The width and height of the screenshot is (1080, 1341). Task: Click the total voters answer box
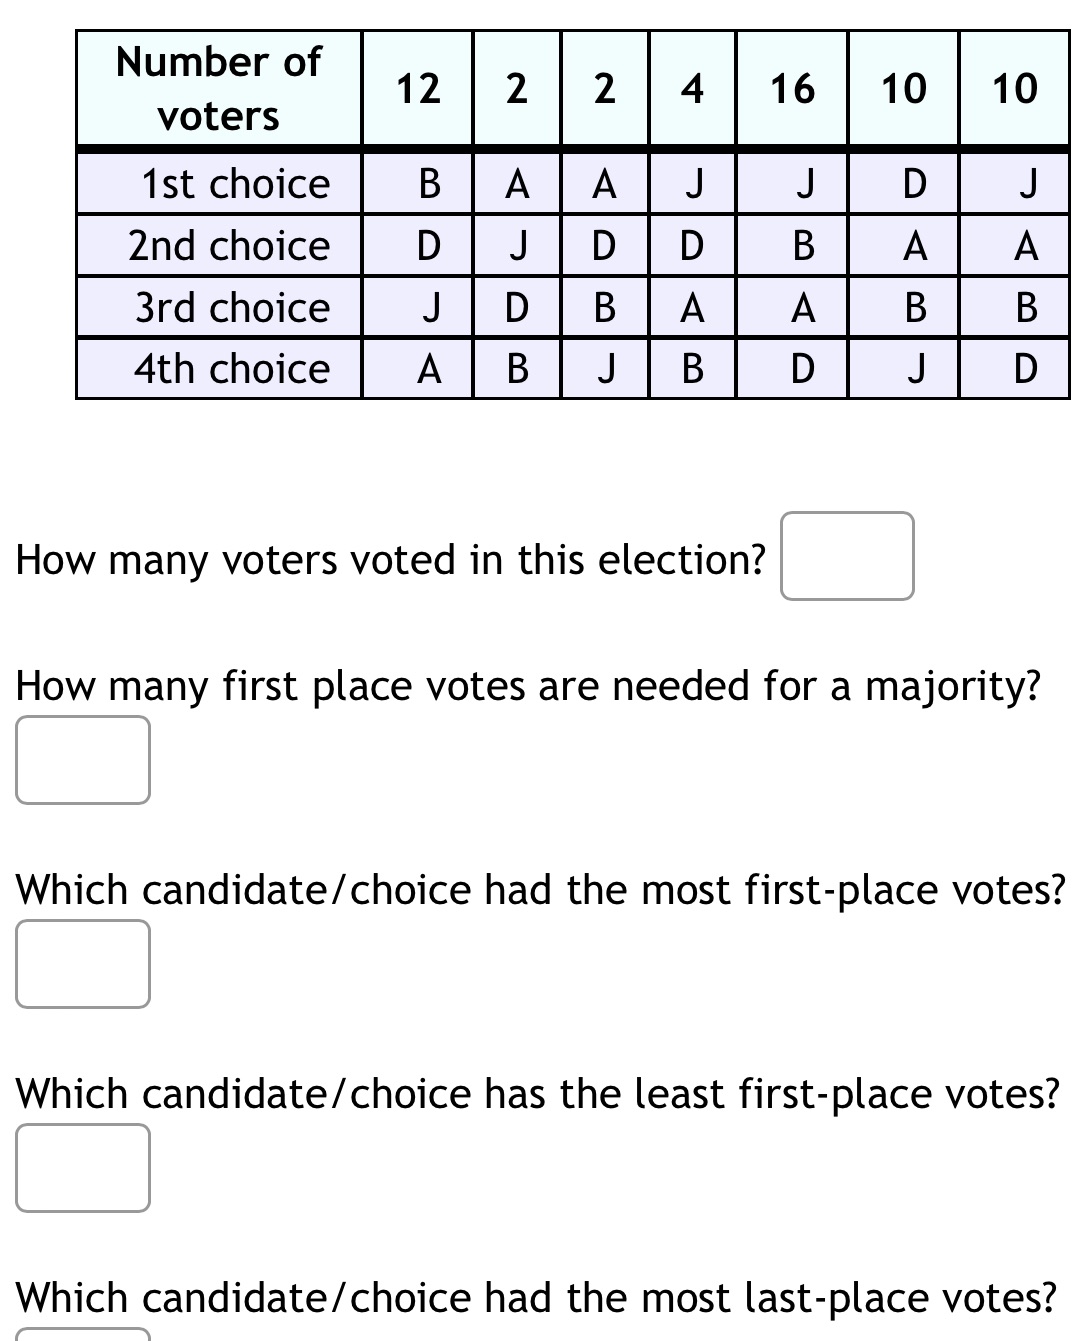point(846,556)
